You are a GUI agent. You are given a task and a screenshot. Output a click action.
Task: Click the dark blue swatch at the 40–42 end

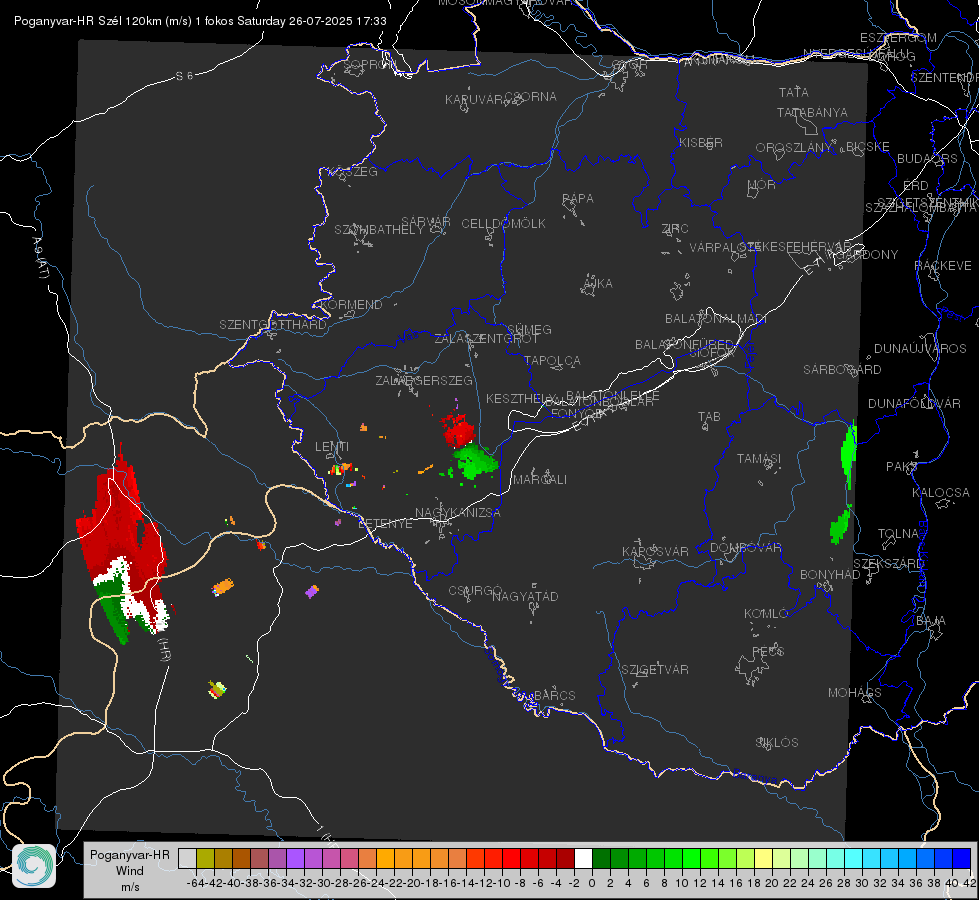[x=962, y=858]
